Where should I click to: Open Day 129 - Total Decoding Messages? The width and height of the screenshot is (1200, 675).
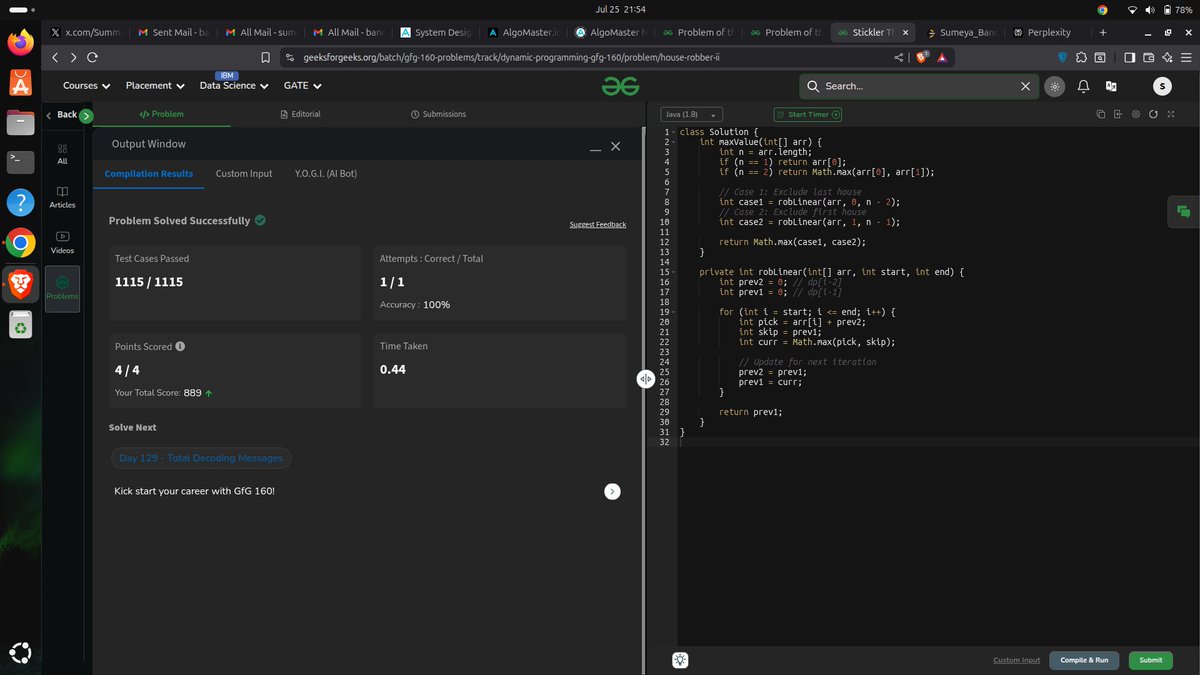point(201,458)
